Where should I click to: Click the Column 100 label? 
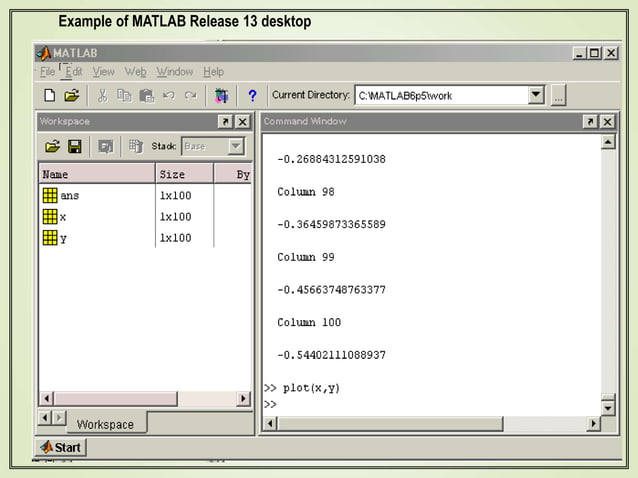click(x=309, y=322)
